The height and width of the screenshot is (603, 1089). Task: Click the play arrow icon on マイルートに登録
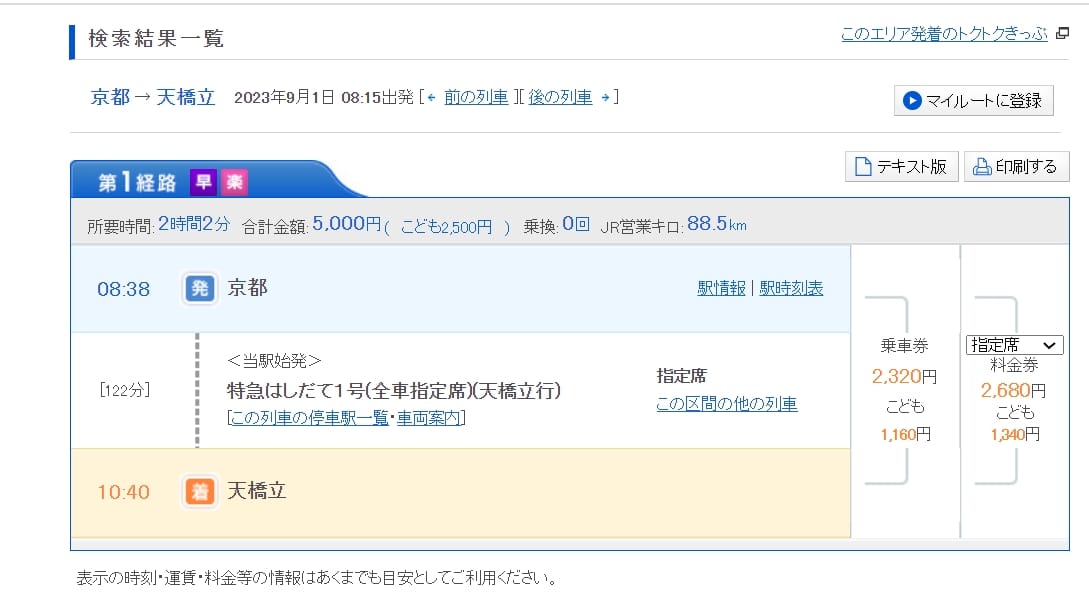coord(912,101)
